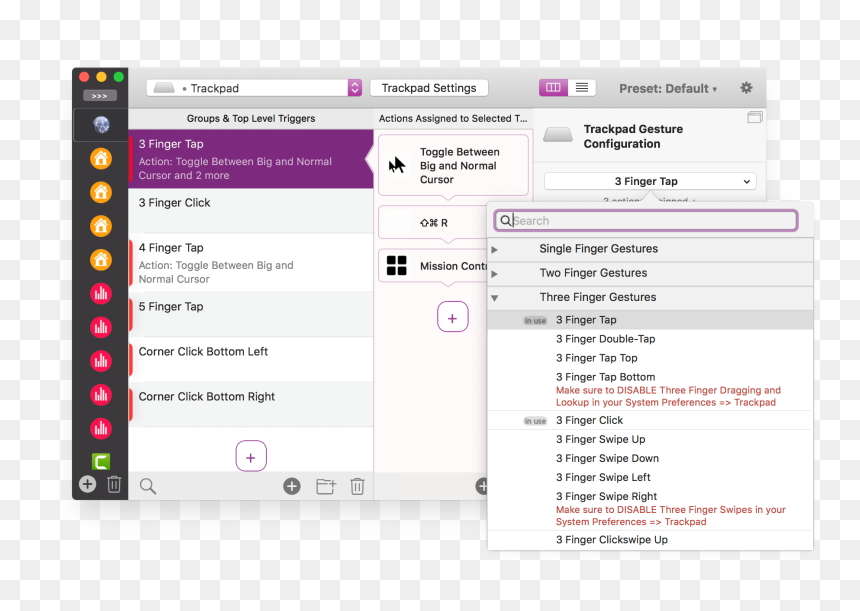This screenshot has width=860, height=611.
Task: Select the Mission Control action grid icon
Action: point(397,265)
